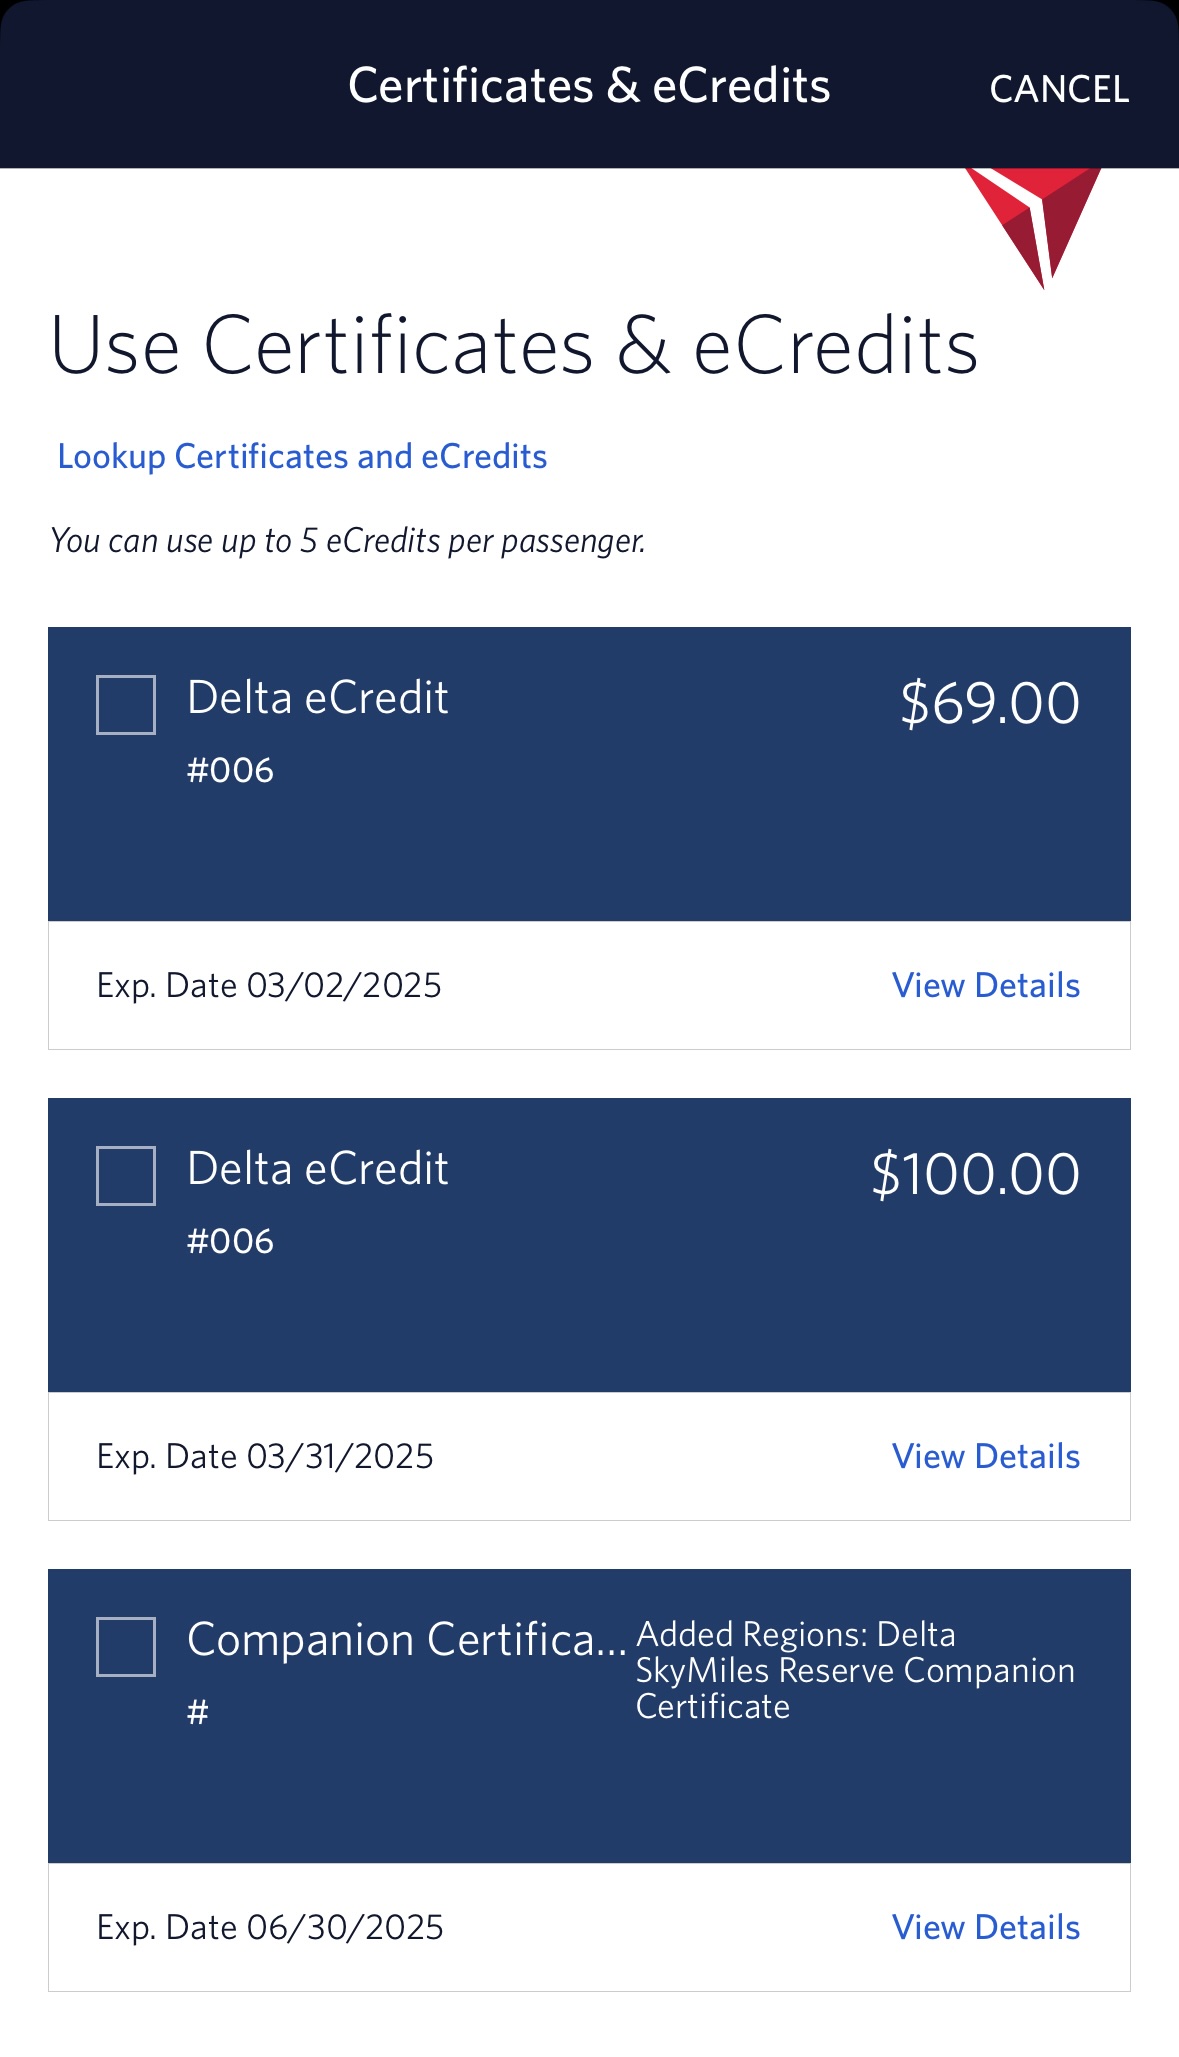The image size is (1179, 2057).
Task: Tap the truncated Companion Certificate title
Action: pyautogui.click(x=406, y=1641)
